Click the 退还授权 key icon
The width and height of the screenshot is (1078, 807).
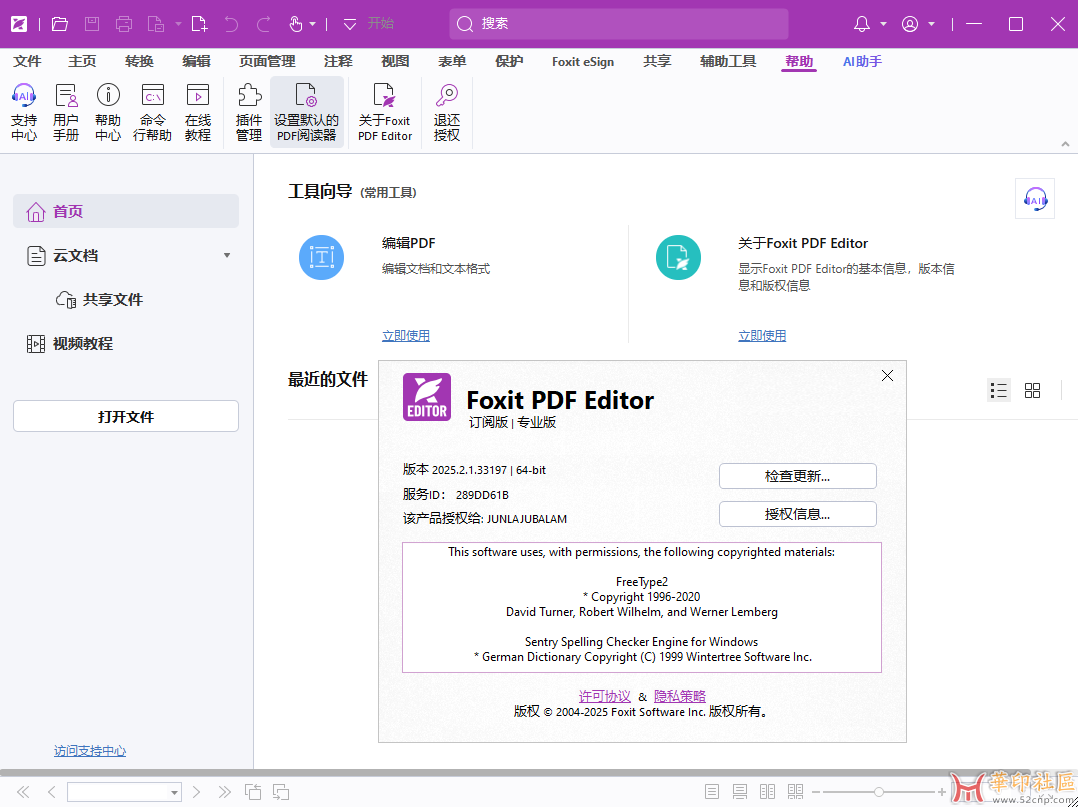[447, 96]
